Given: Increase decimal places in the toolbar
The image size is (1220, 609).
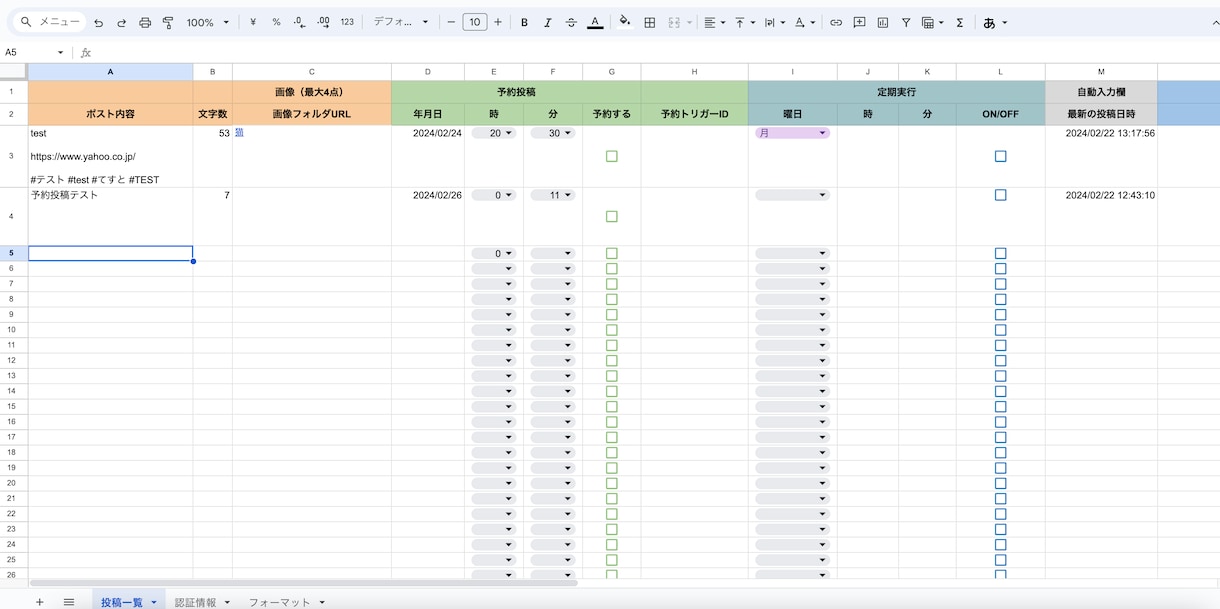Looking at the screenshot, I should coord(323,22).
